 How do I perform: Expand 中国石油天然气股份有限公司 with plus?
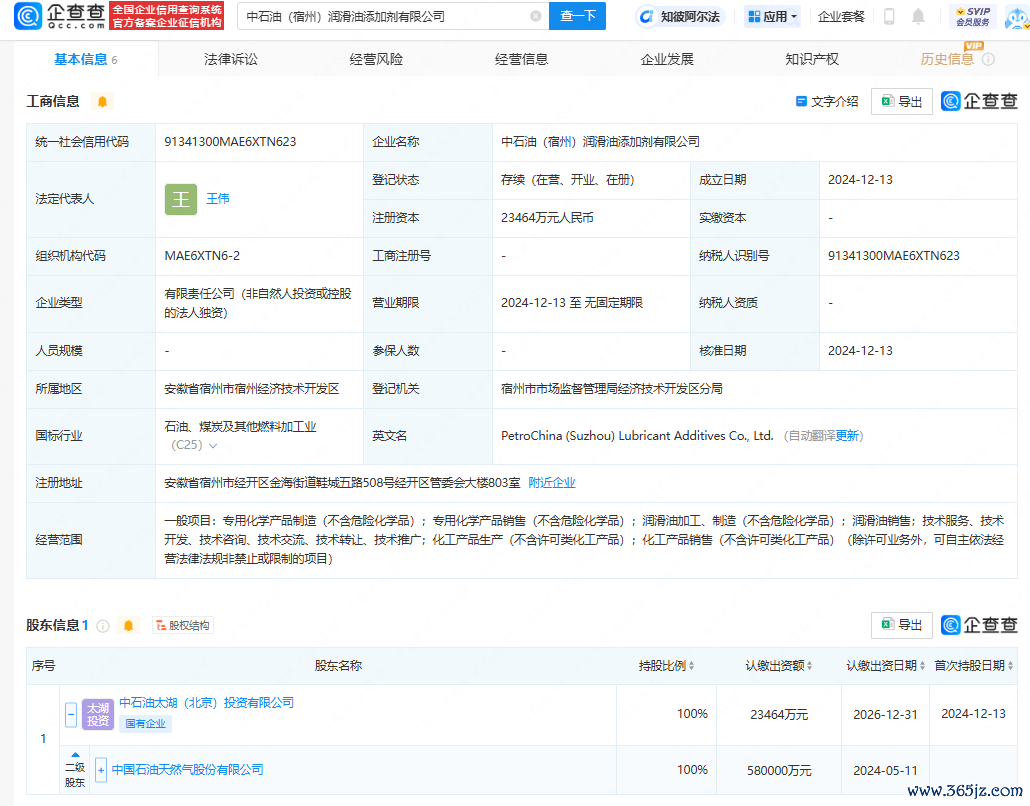pyautogui.click(x=101, y=770)
